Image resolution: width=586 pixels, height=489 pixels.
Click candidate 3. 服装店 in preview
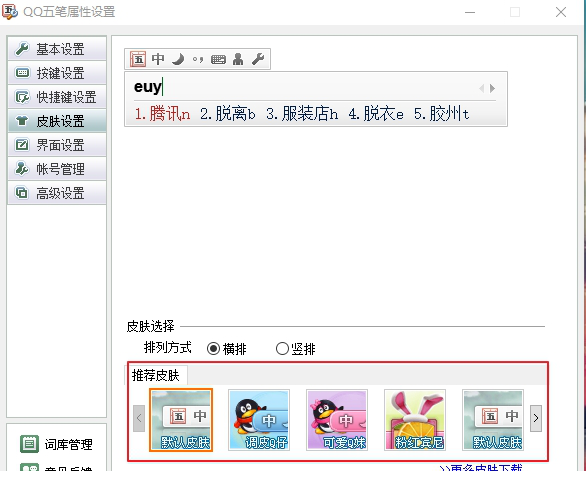[x=302, y=114]
